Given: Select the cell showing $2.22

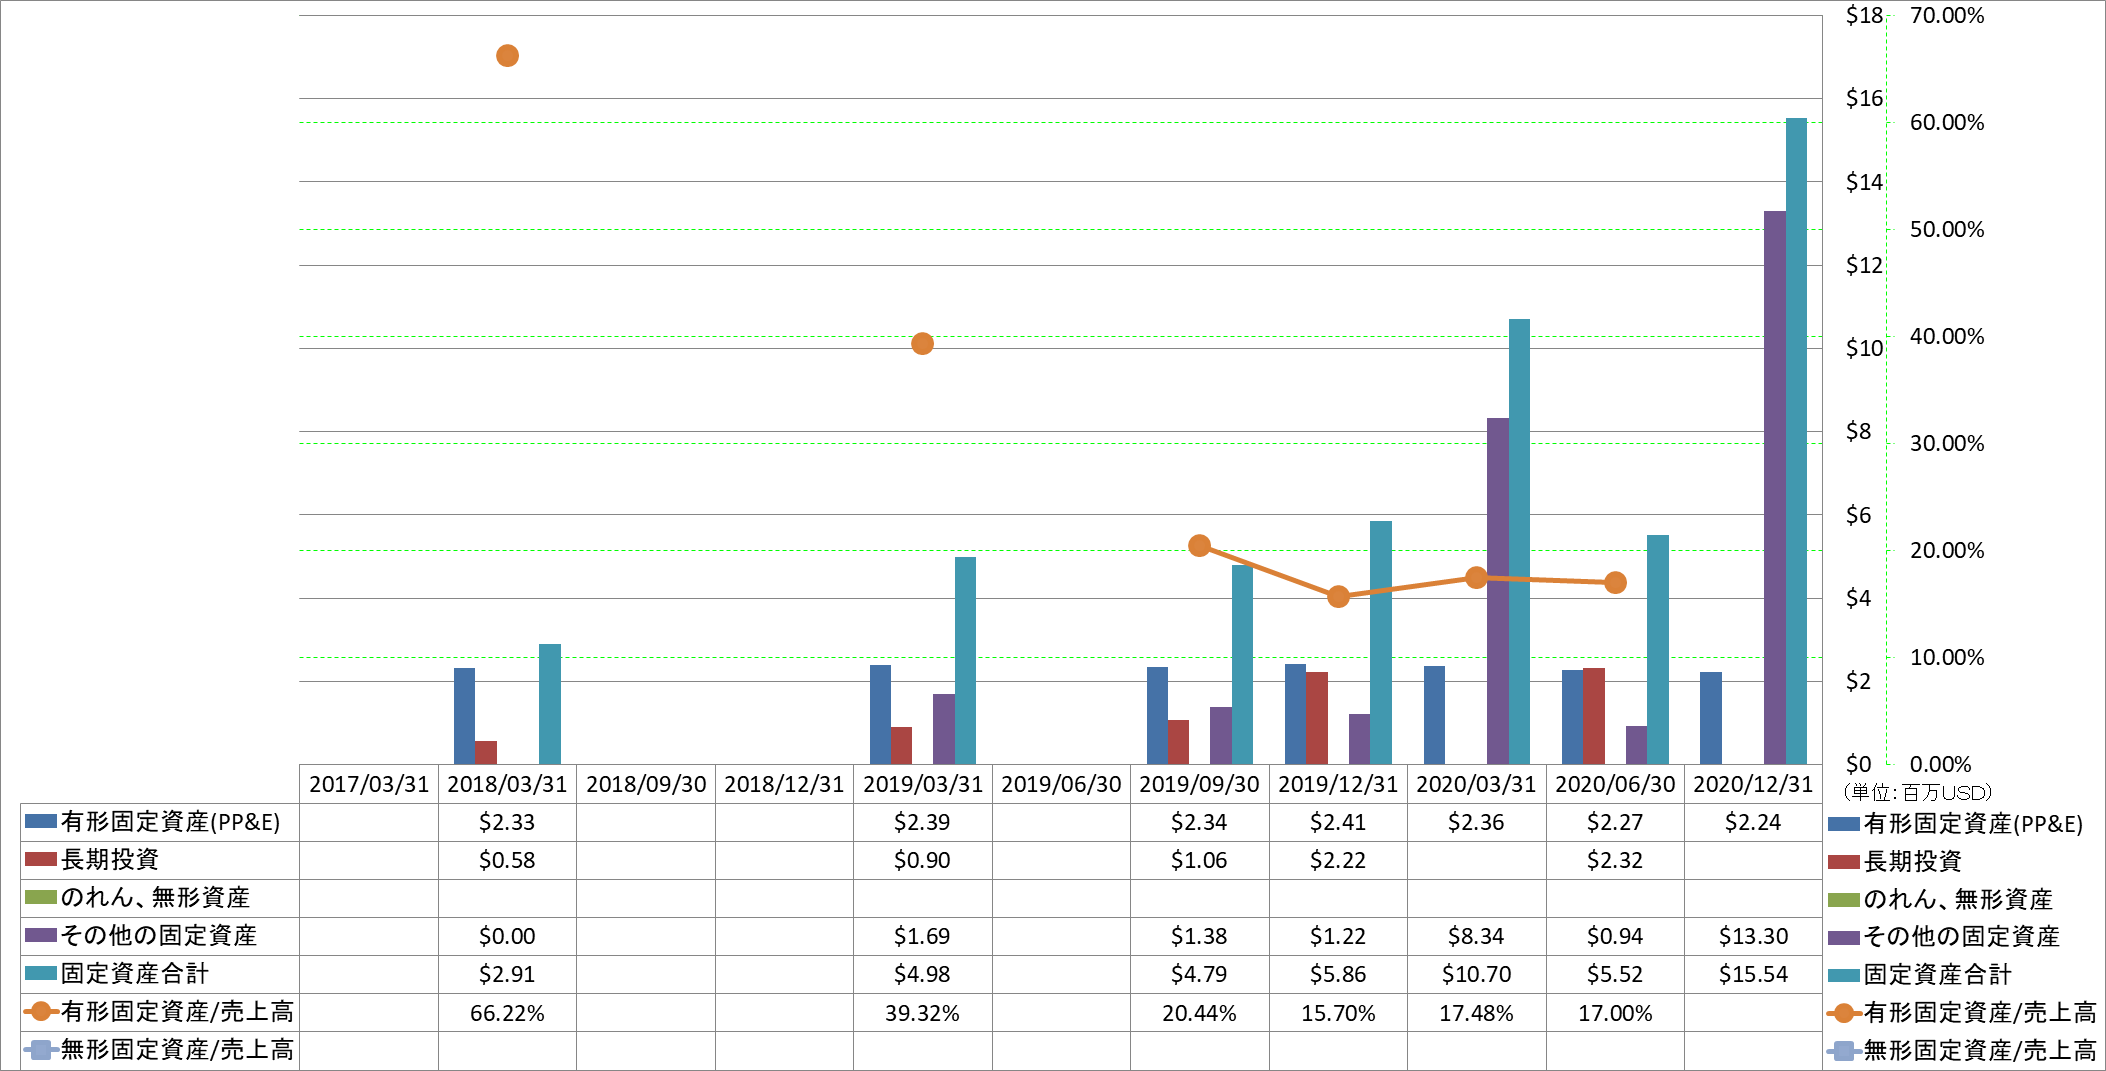Looking at the screenshot, I should pos(1338,860).
